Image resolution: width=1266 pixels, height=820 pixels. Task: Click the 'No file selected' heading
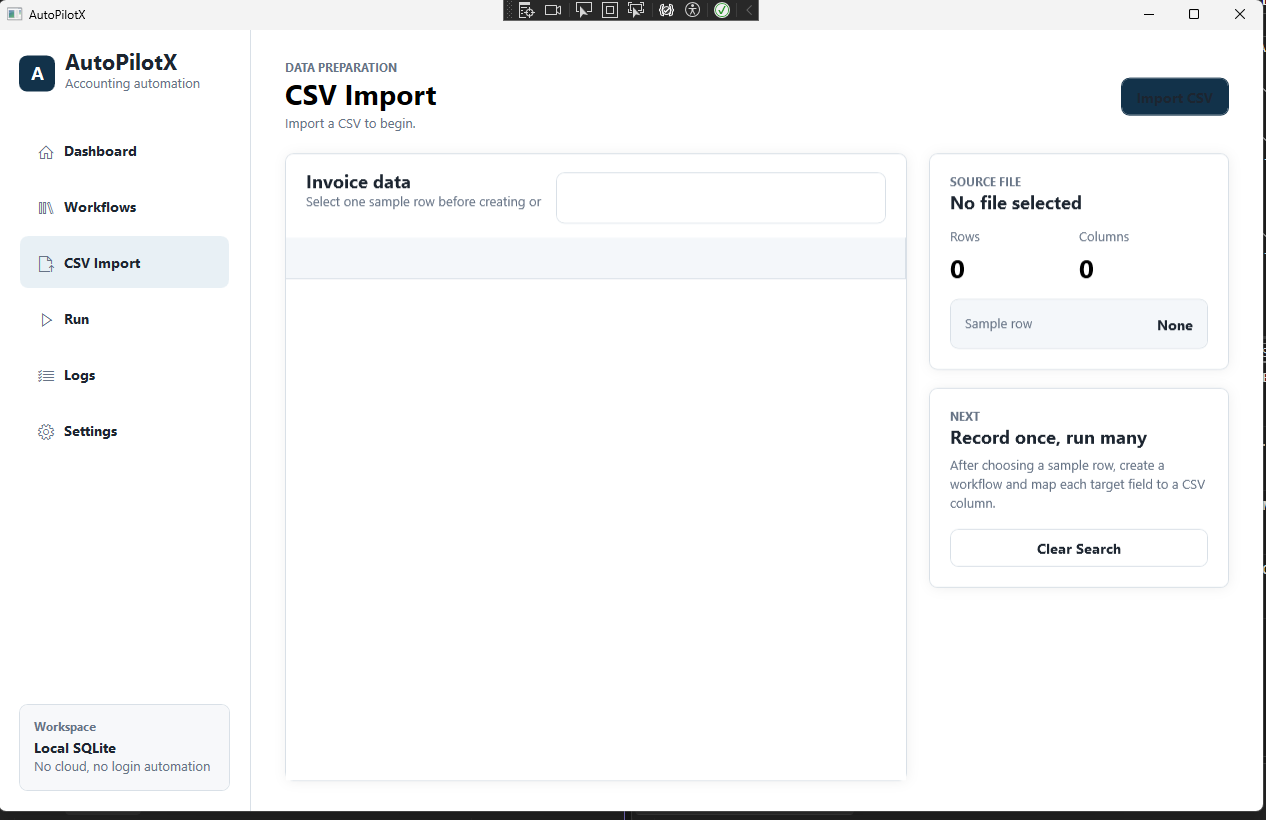pos(1016,203)
